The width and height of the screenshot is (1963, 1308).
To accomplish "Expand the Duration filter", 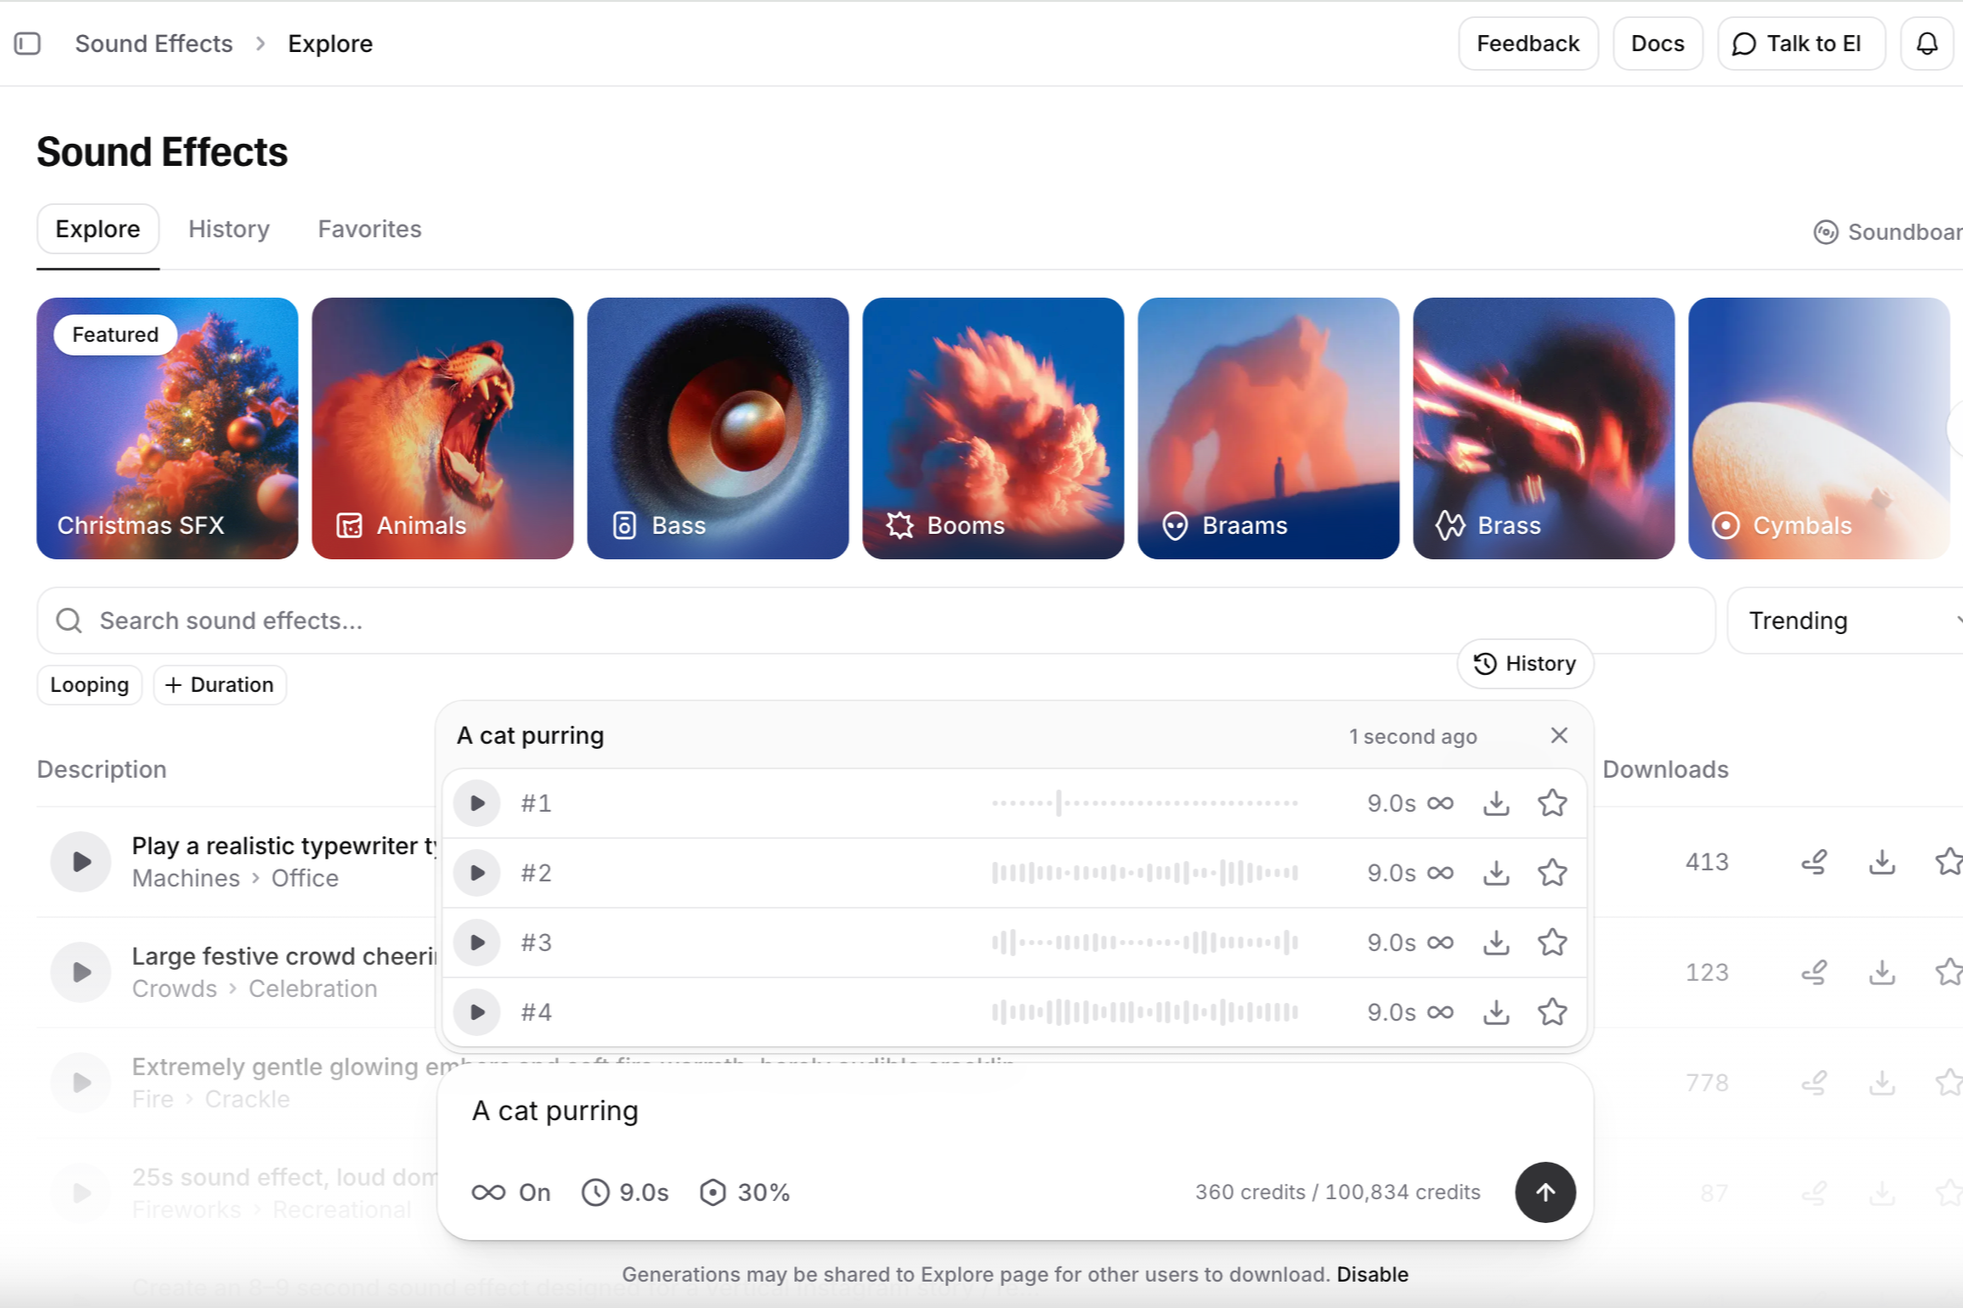I will [x=220, y=685].
